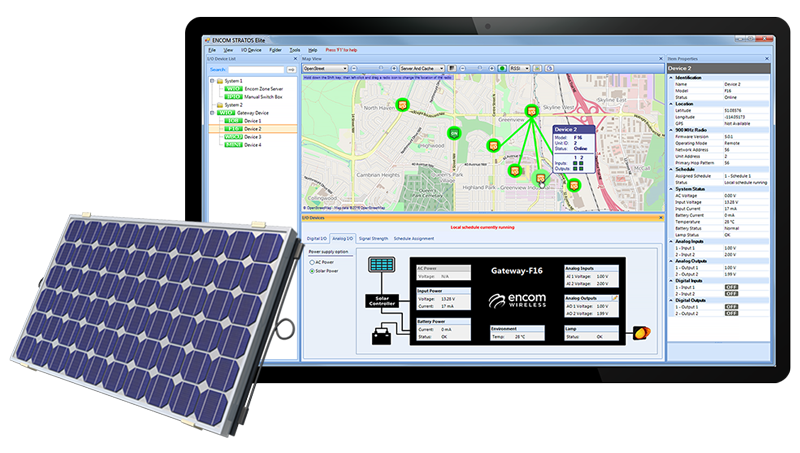
Task: Open the Folder menu
Action: (276, 50)
